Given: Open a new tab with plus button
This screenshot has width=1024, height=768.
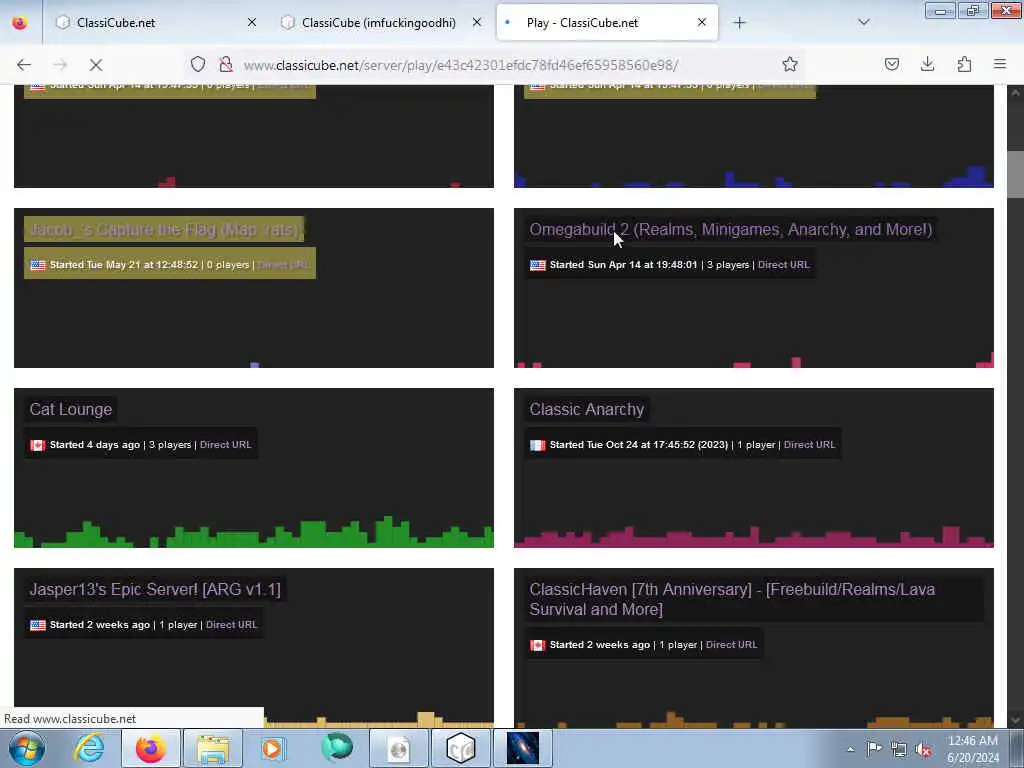Looking at the screenshot, I should click(739, 23).
